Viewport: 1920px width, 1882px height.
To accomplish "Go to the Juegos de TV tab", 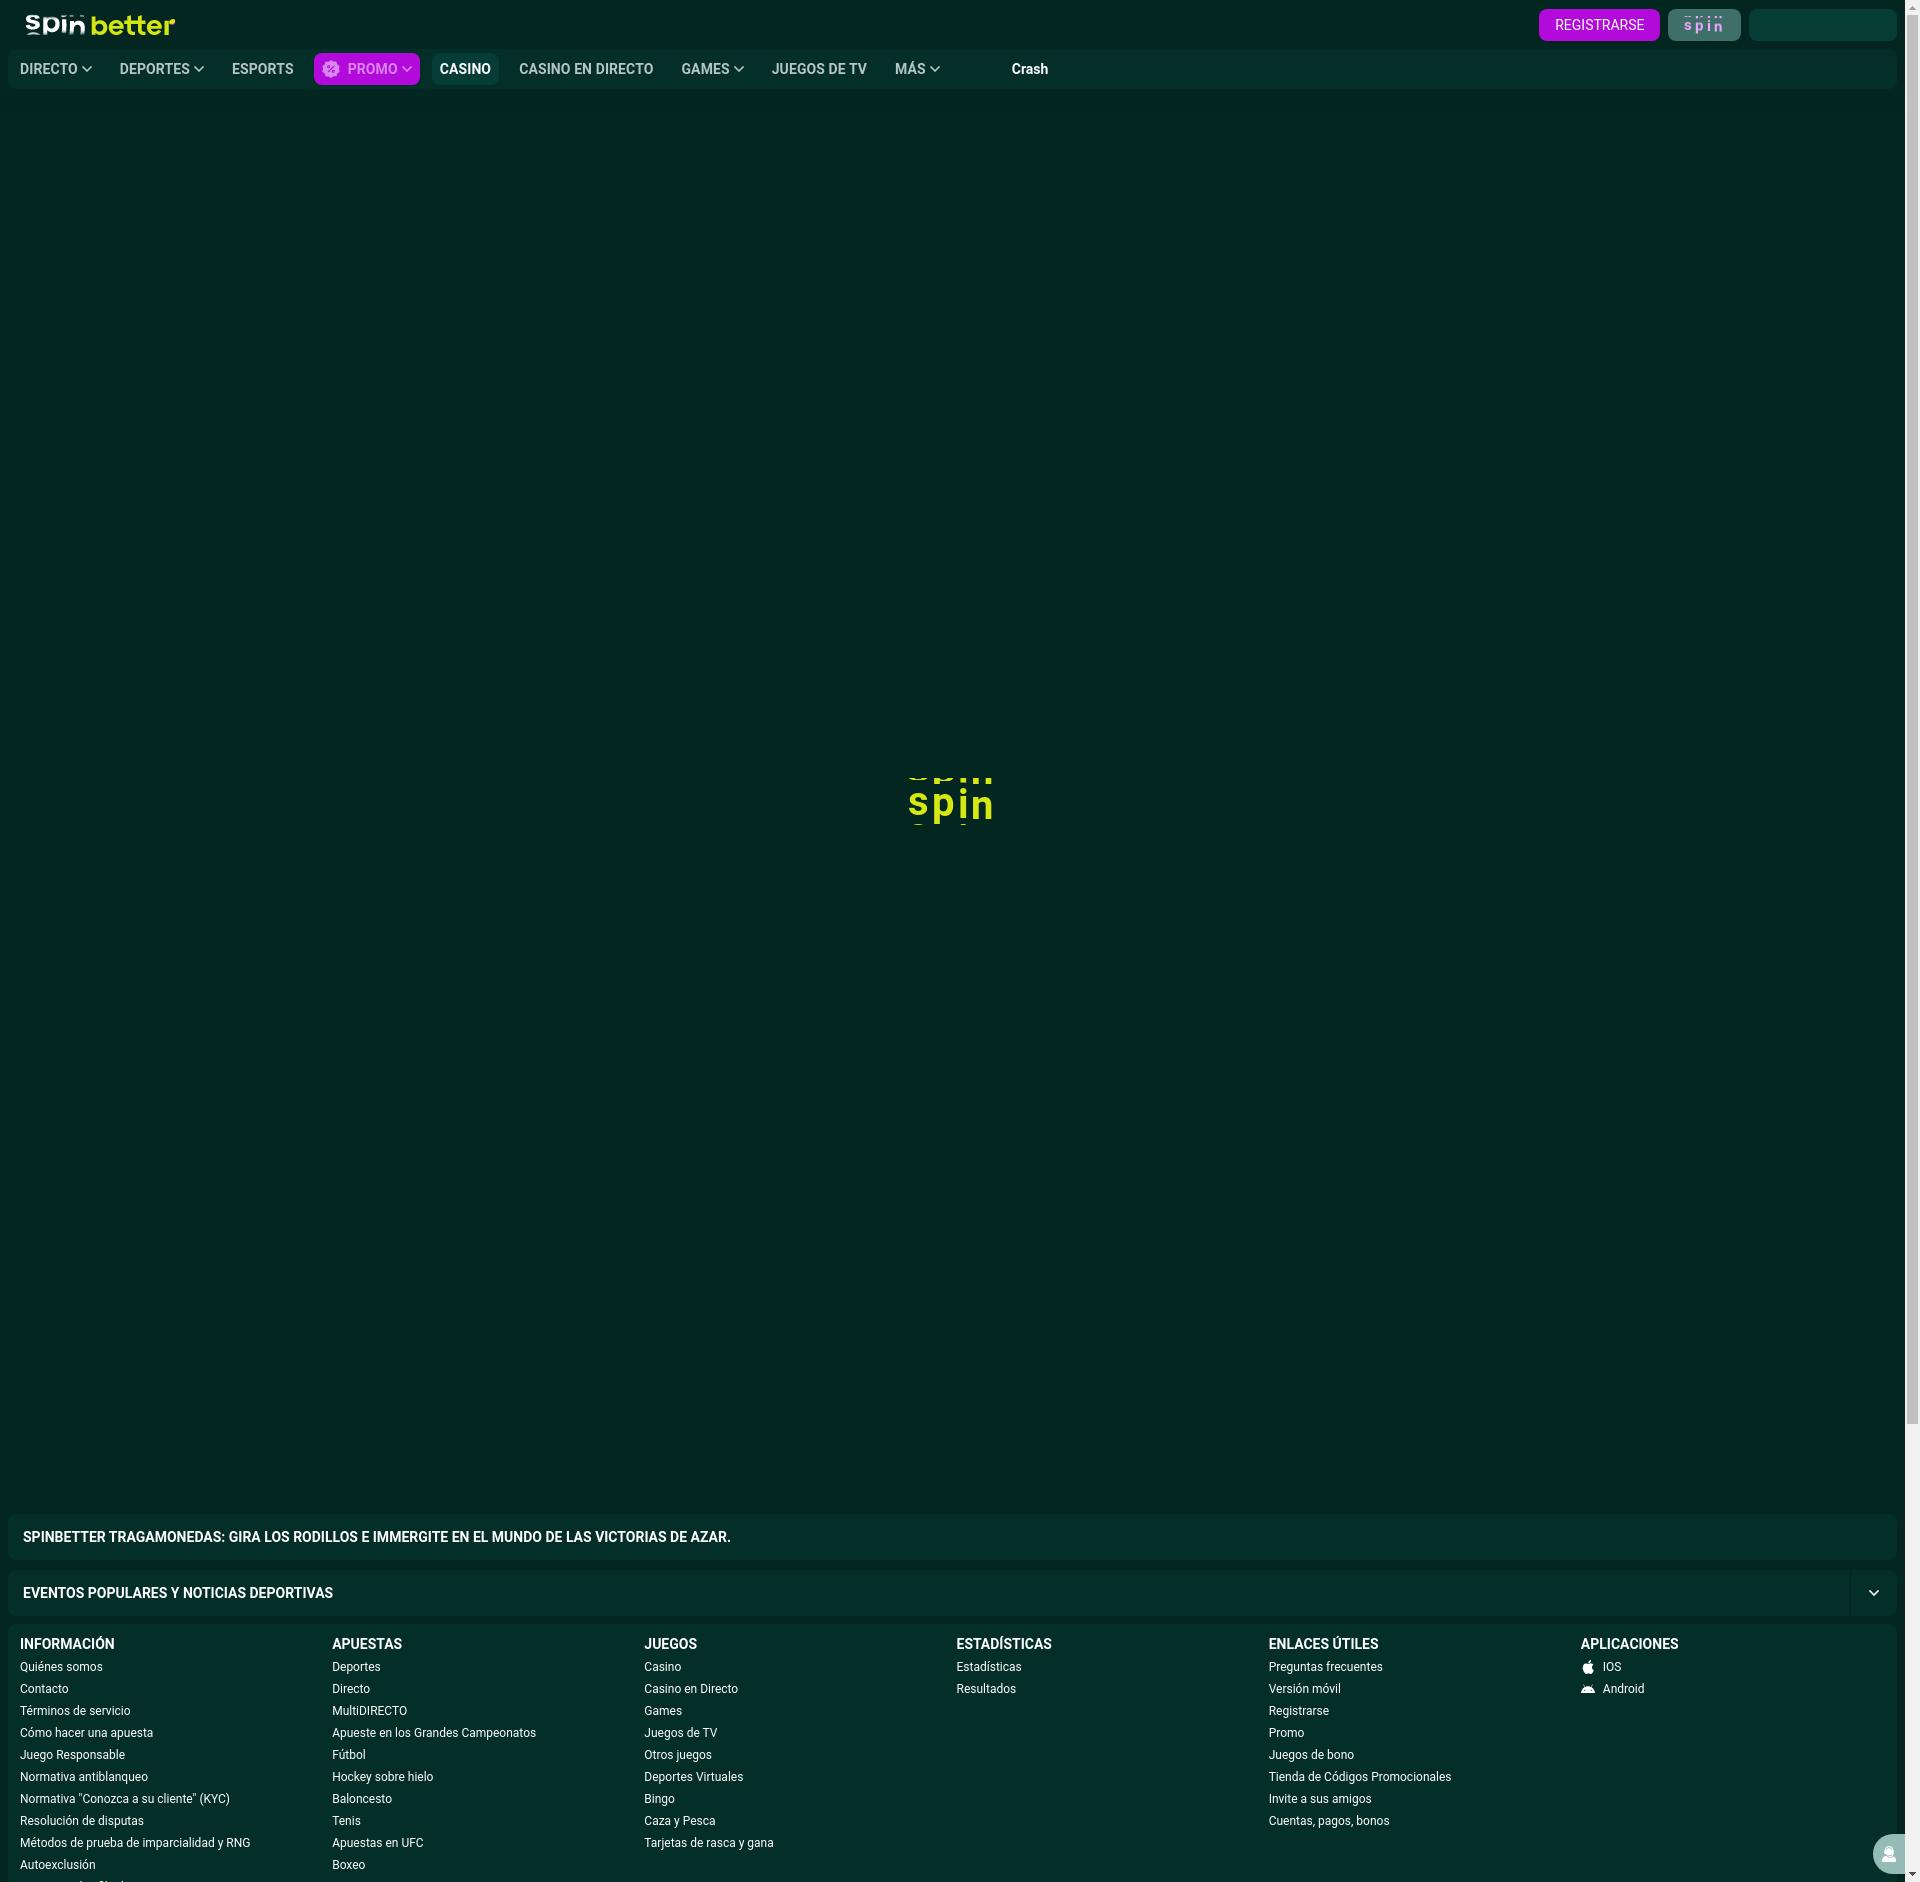I will pyautogui.click(x=819, y=69).
